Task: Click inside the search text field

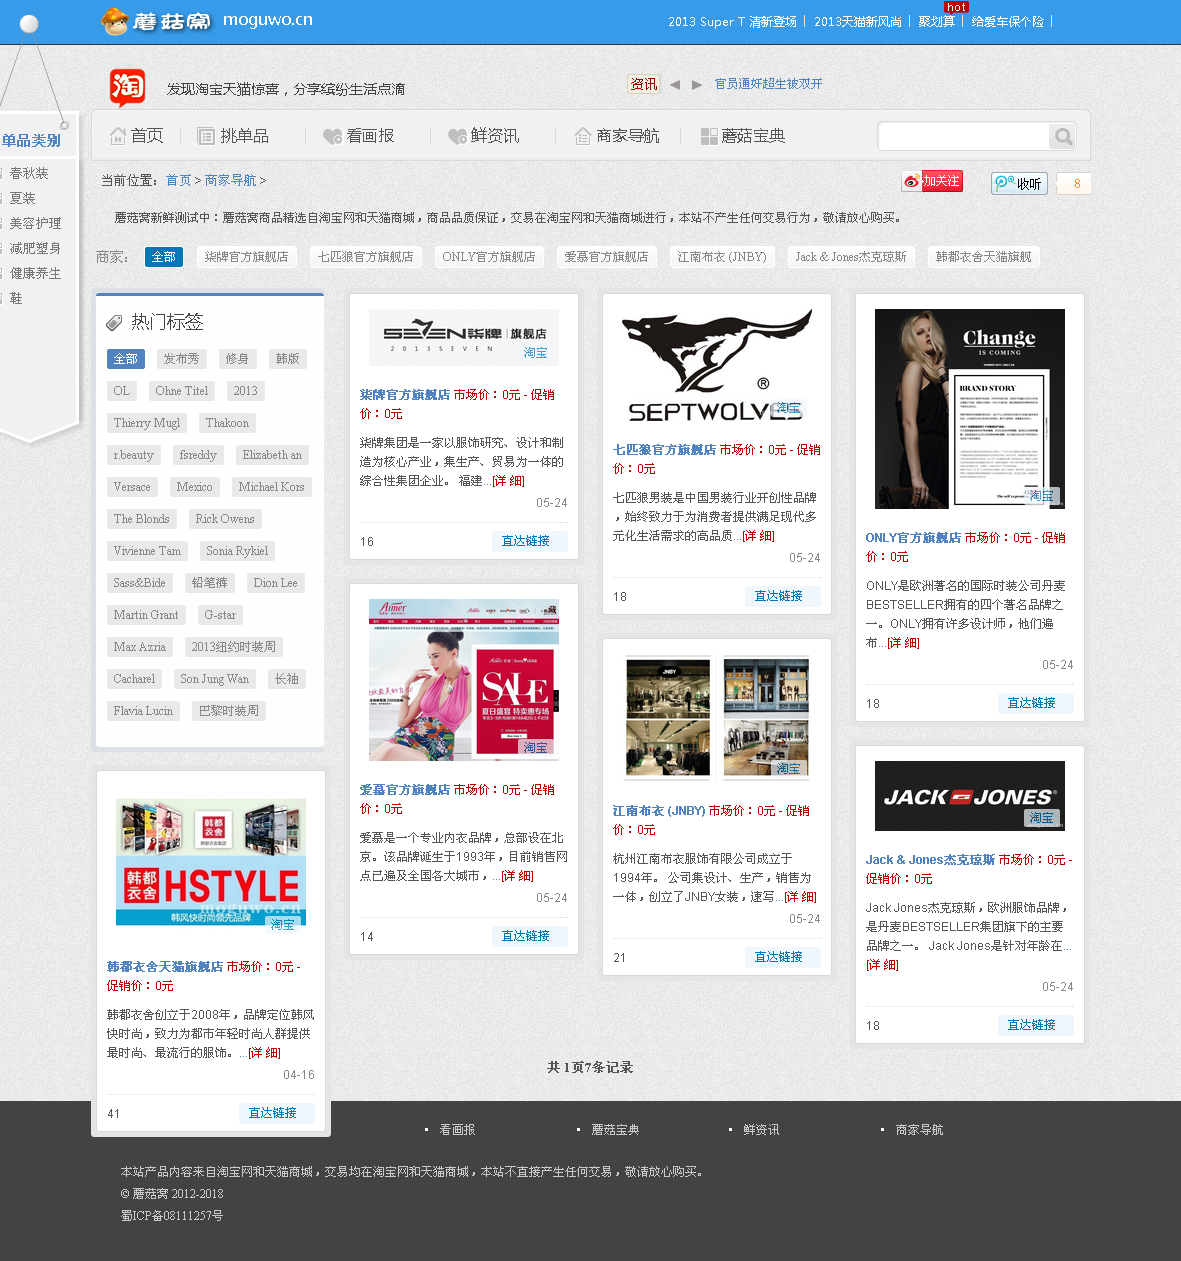Action: coord(962,136)
